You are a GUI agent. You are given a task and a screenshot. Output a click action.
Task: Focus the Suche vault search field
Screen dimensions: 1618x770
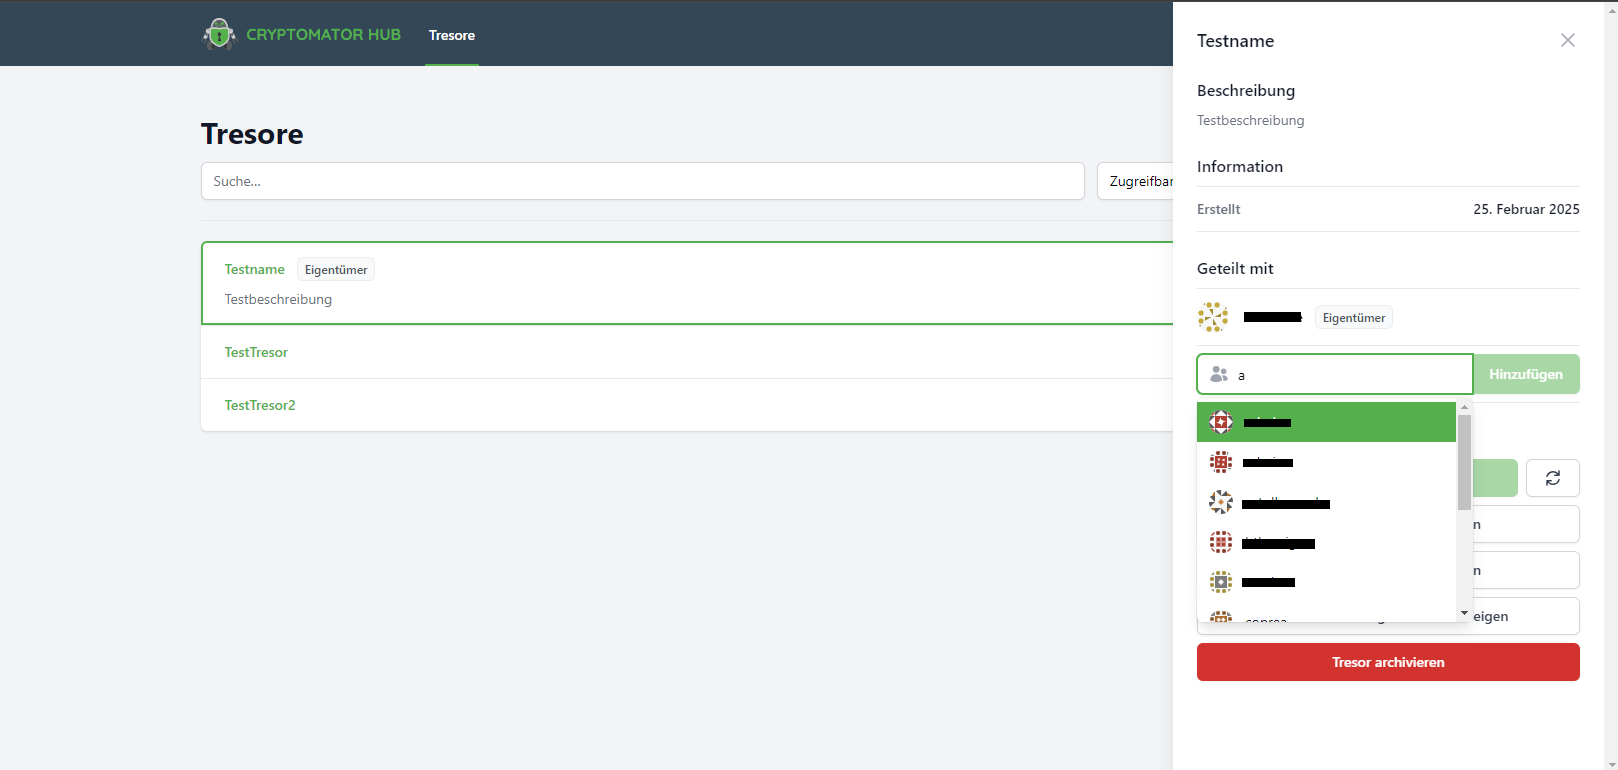pyautogui.click(x=642, y=181)
